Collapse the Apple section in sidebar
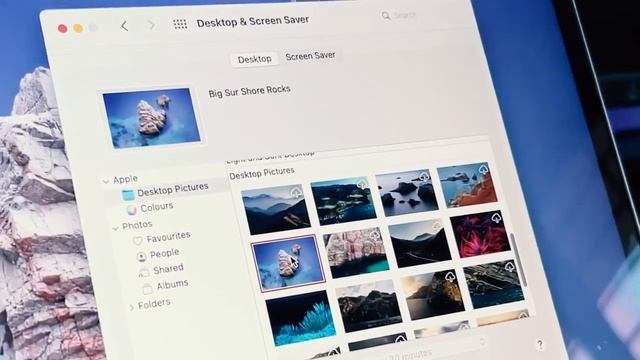Viewport: 640px width, 360px height. [106, 181]
